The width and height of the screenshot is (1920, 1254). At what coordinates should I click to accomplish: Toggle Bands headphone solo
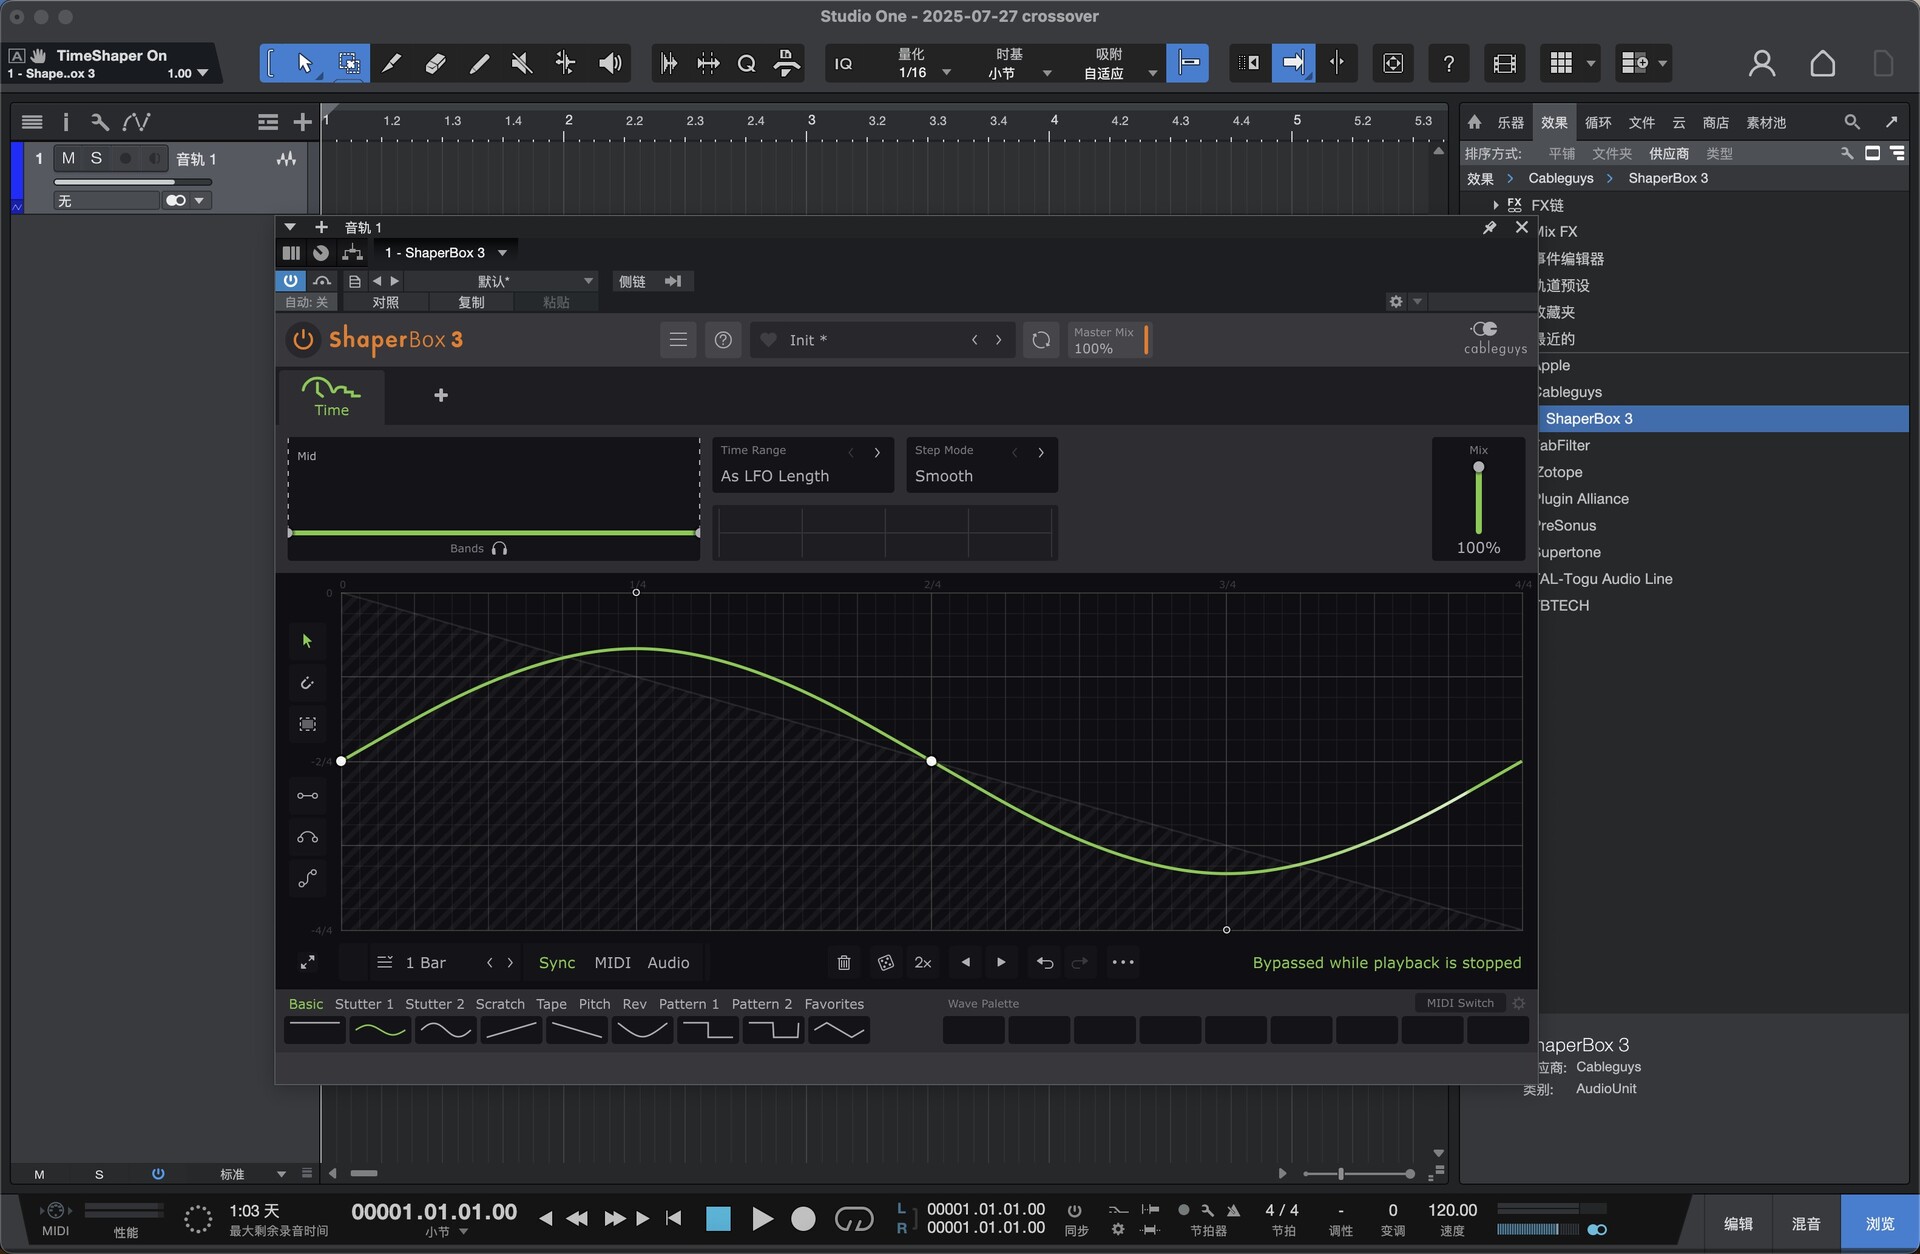click(x=500, y=548)
